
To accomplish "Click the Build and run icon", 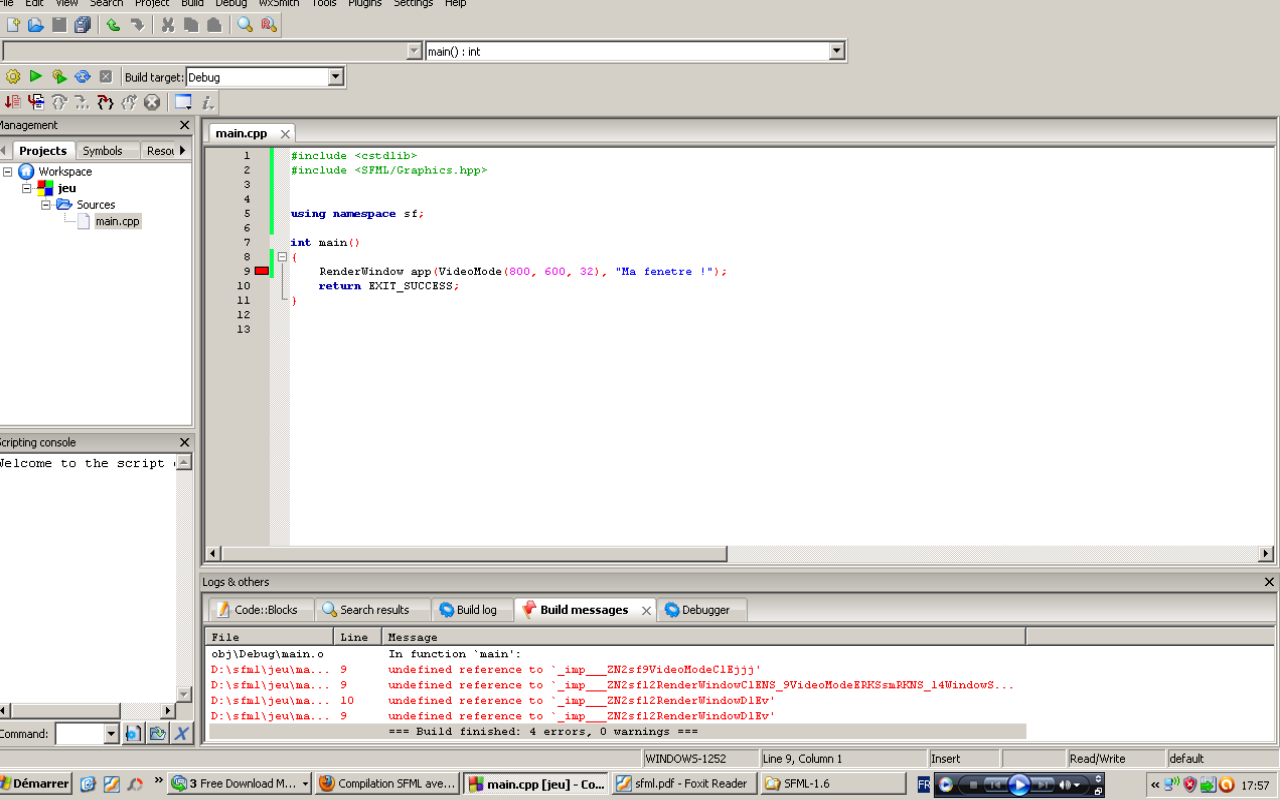I will pyautogui.click(x=59, y=76).
